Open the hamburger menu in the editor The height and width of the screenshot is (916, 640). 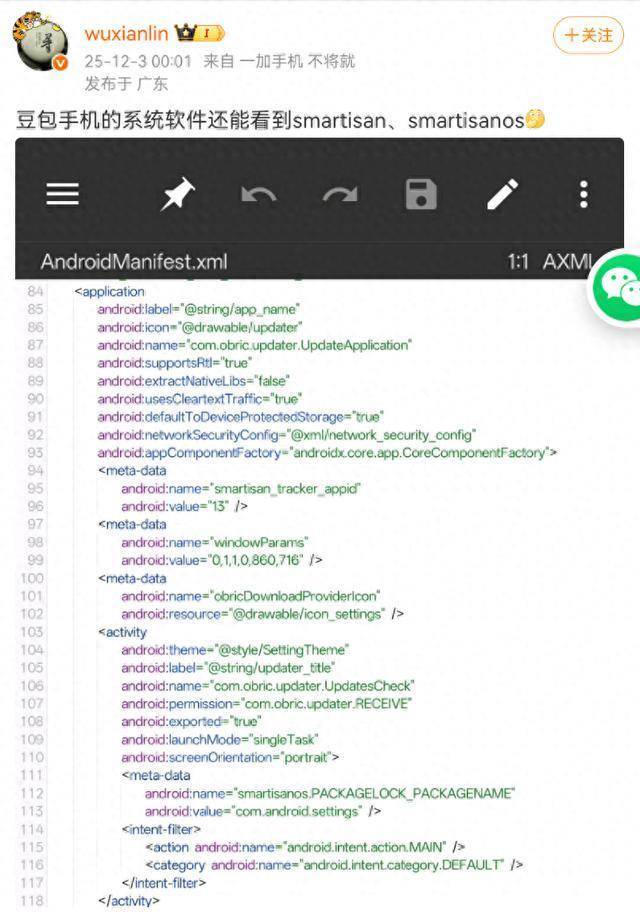click(x=63, y=194)
